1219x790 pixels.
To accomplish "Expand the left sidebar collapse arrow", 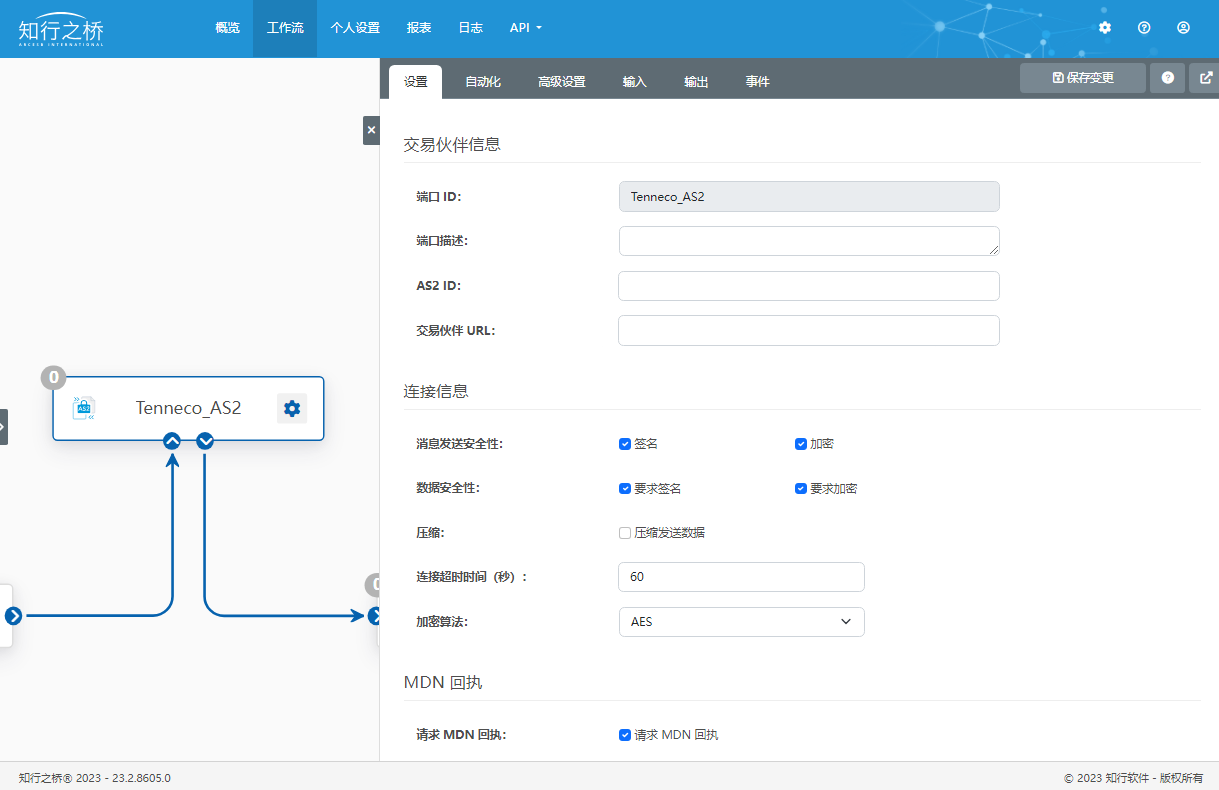I will coord(3,427).
